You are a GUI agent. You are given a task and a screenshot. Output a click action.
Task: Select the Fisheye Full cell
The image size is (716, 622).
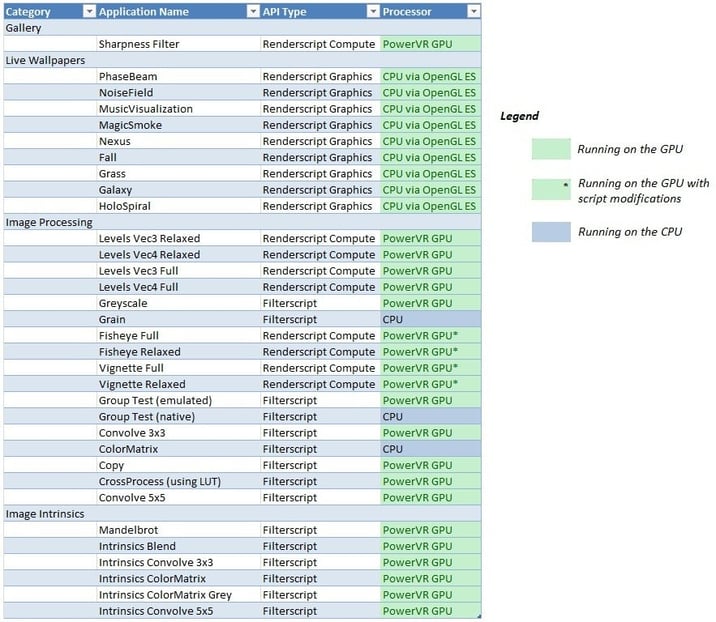point(179,336)
